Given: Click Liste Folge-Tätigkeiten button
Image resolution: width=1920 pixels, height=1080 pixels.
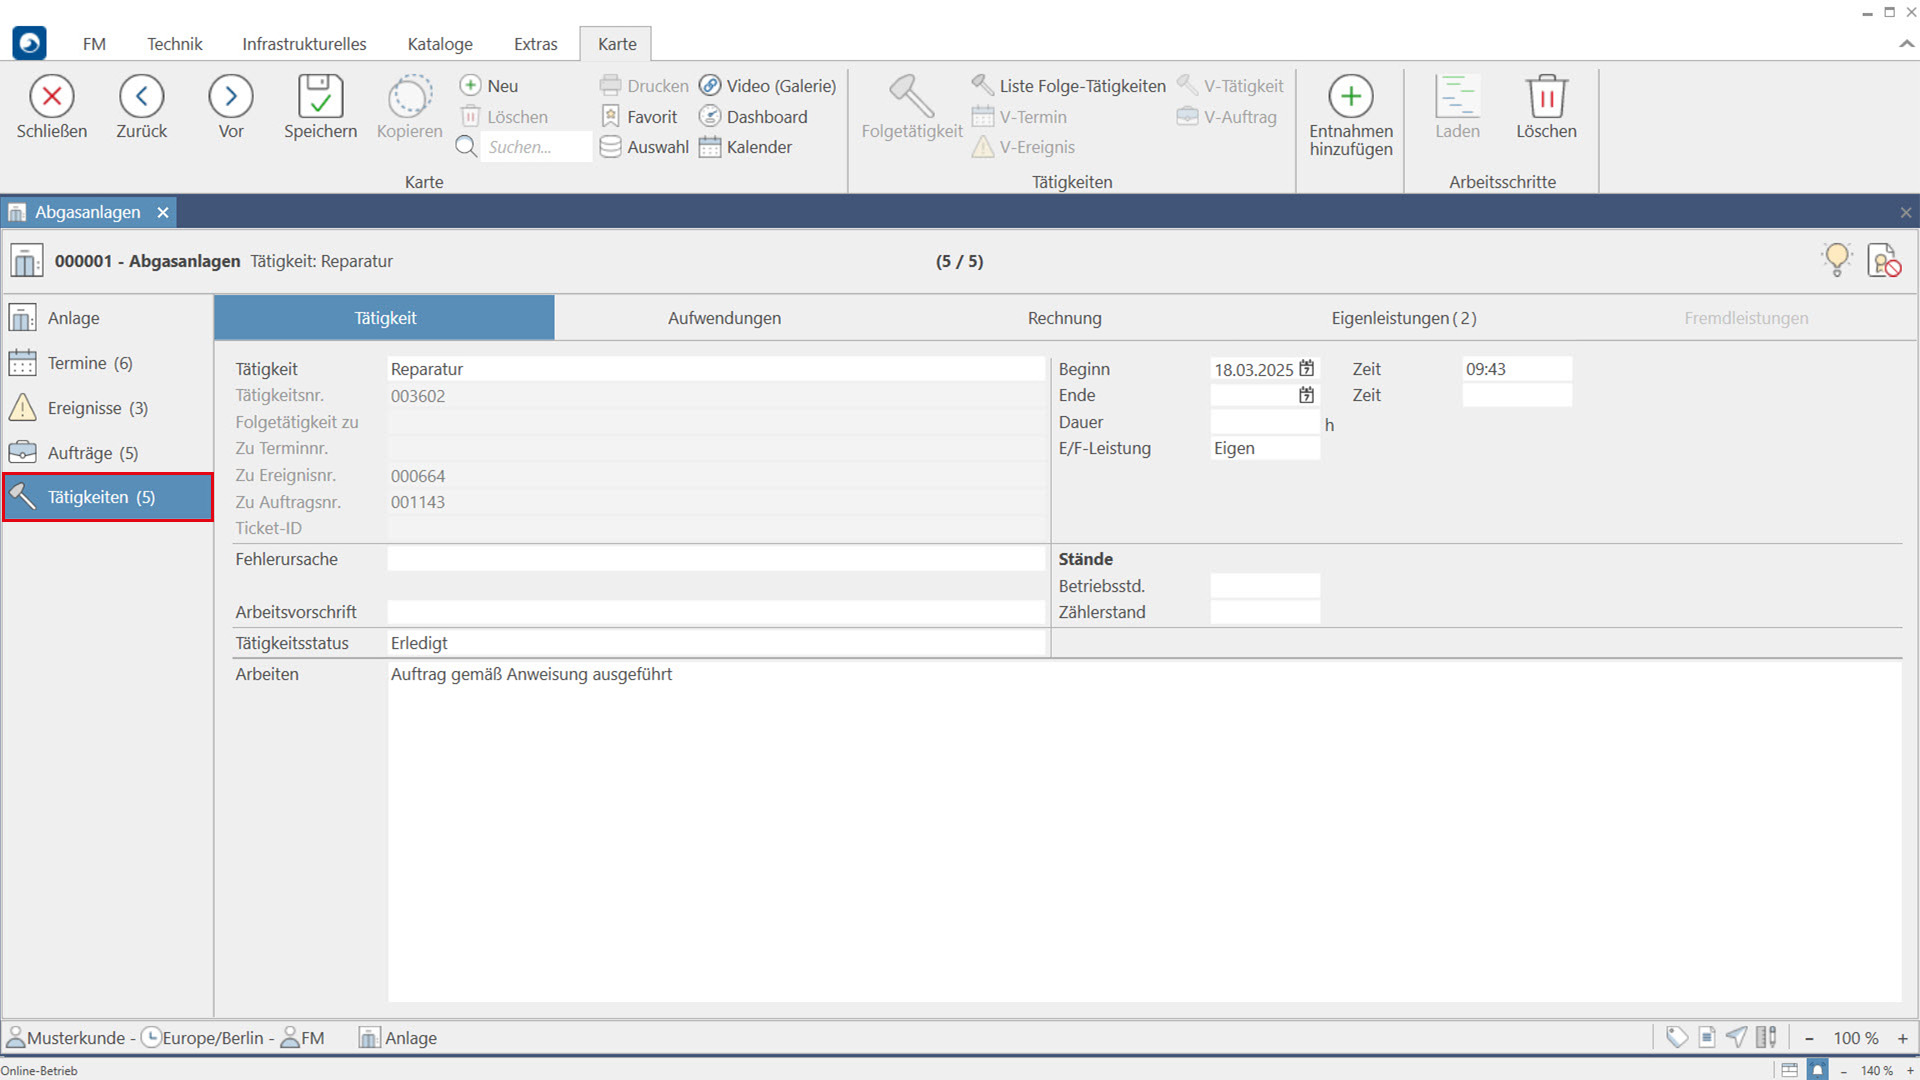Looking at the screenshot, I should [1069, 86].
